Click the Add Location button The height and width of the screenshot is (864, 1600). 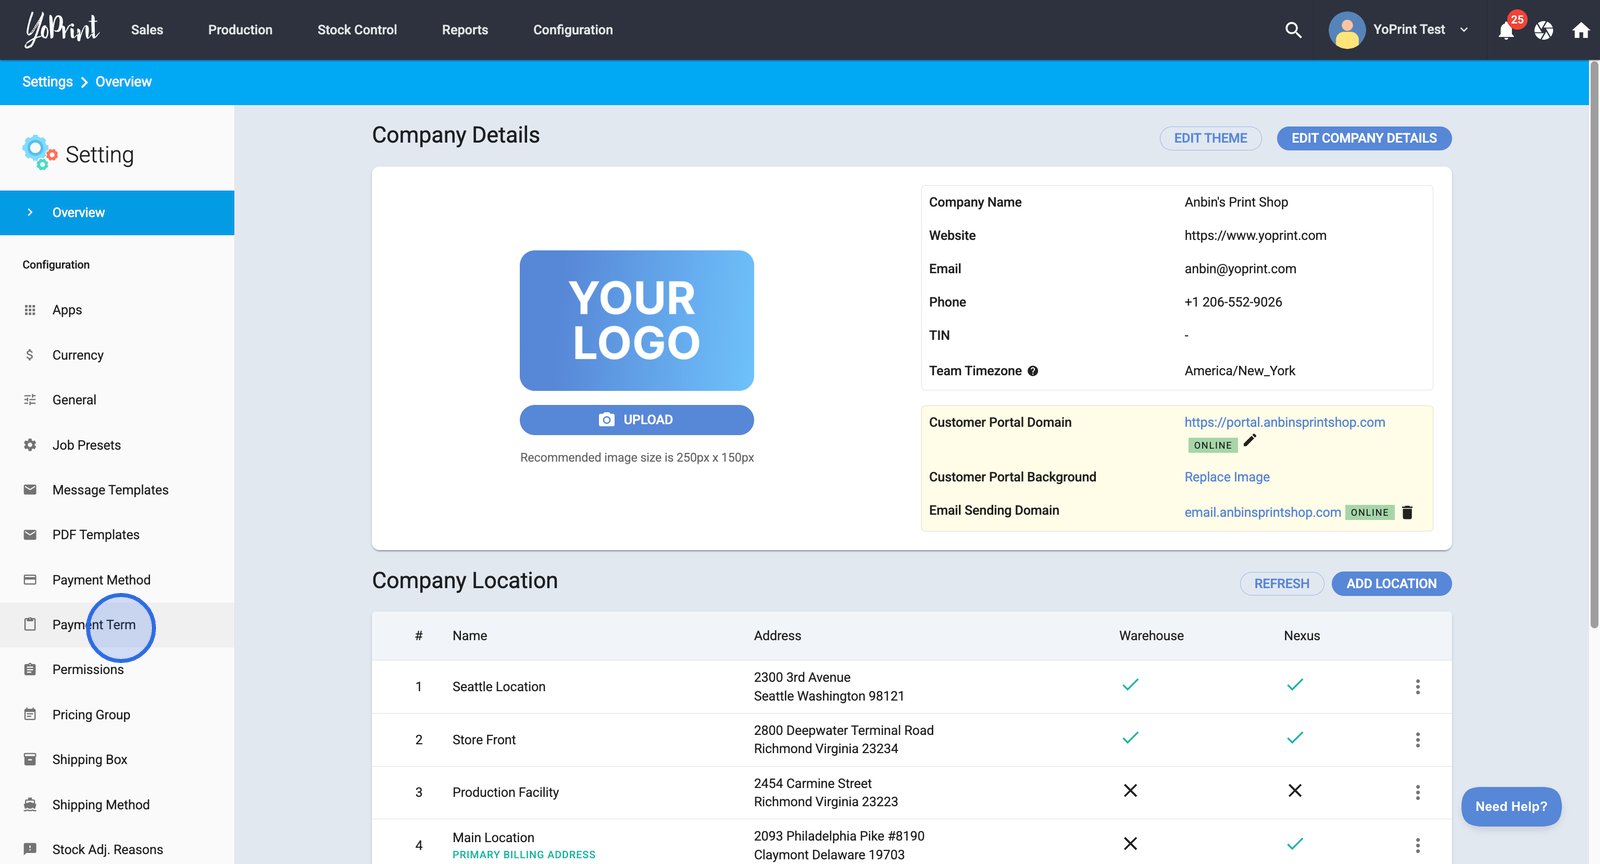pyautogui.click(x=1391, y=584)
